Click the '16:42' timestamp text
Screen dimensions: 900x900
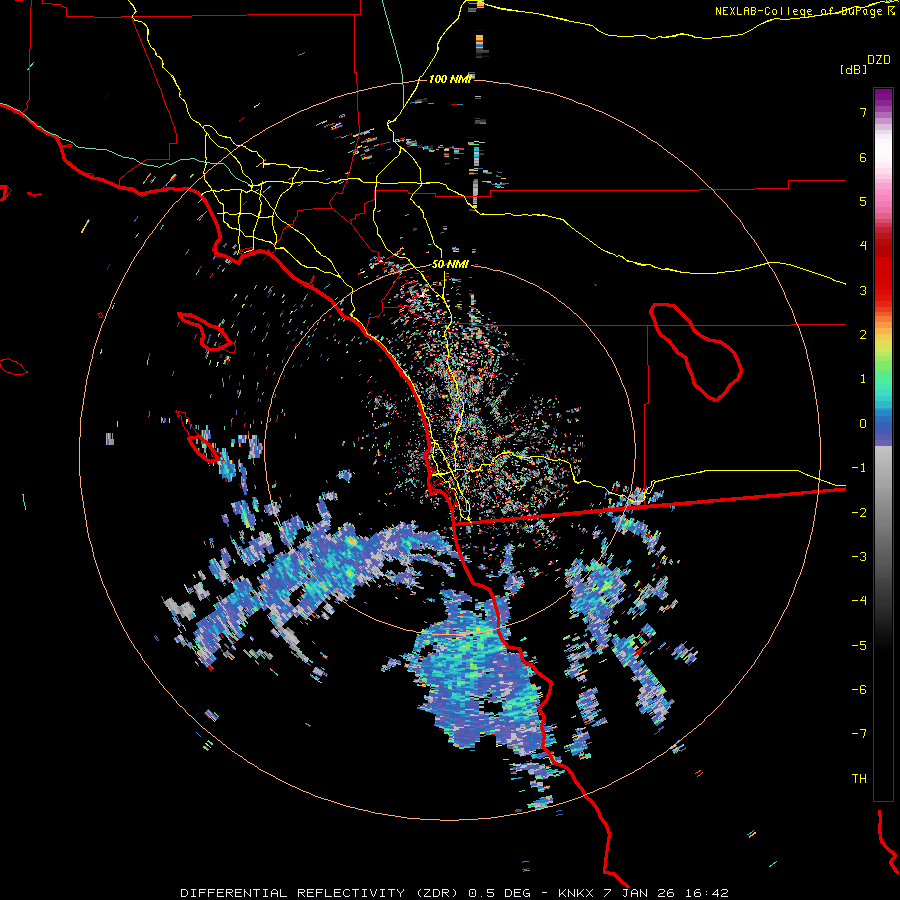[x=705, y=893]
